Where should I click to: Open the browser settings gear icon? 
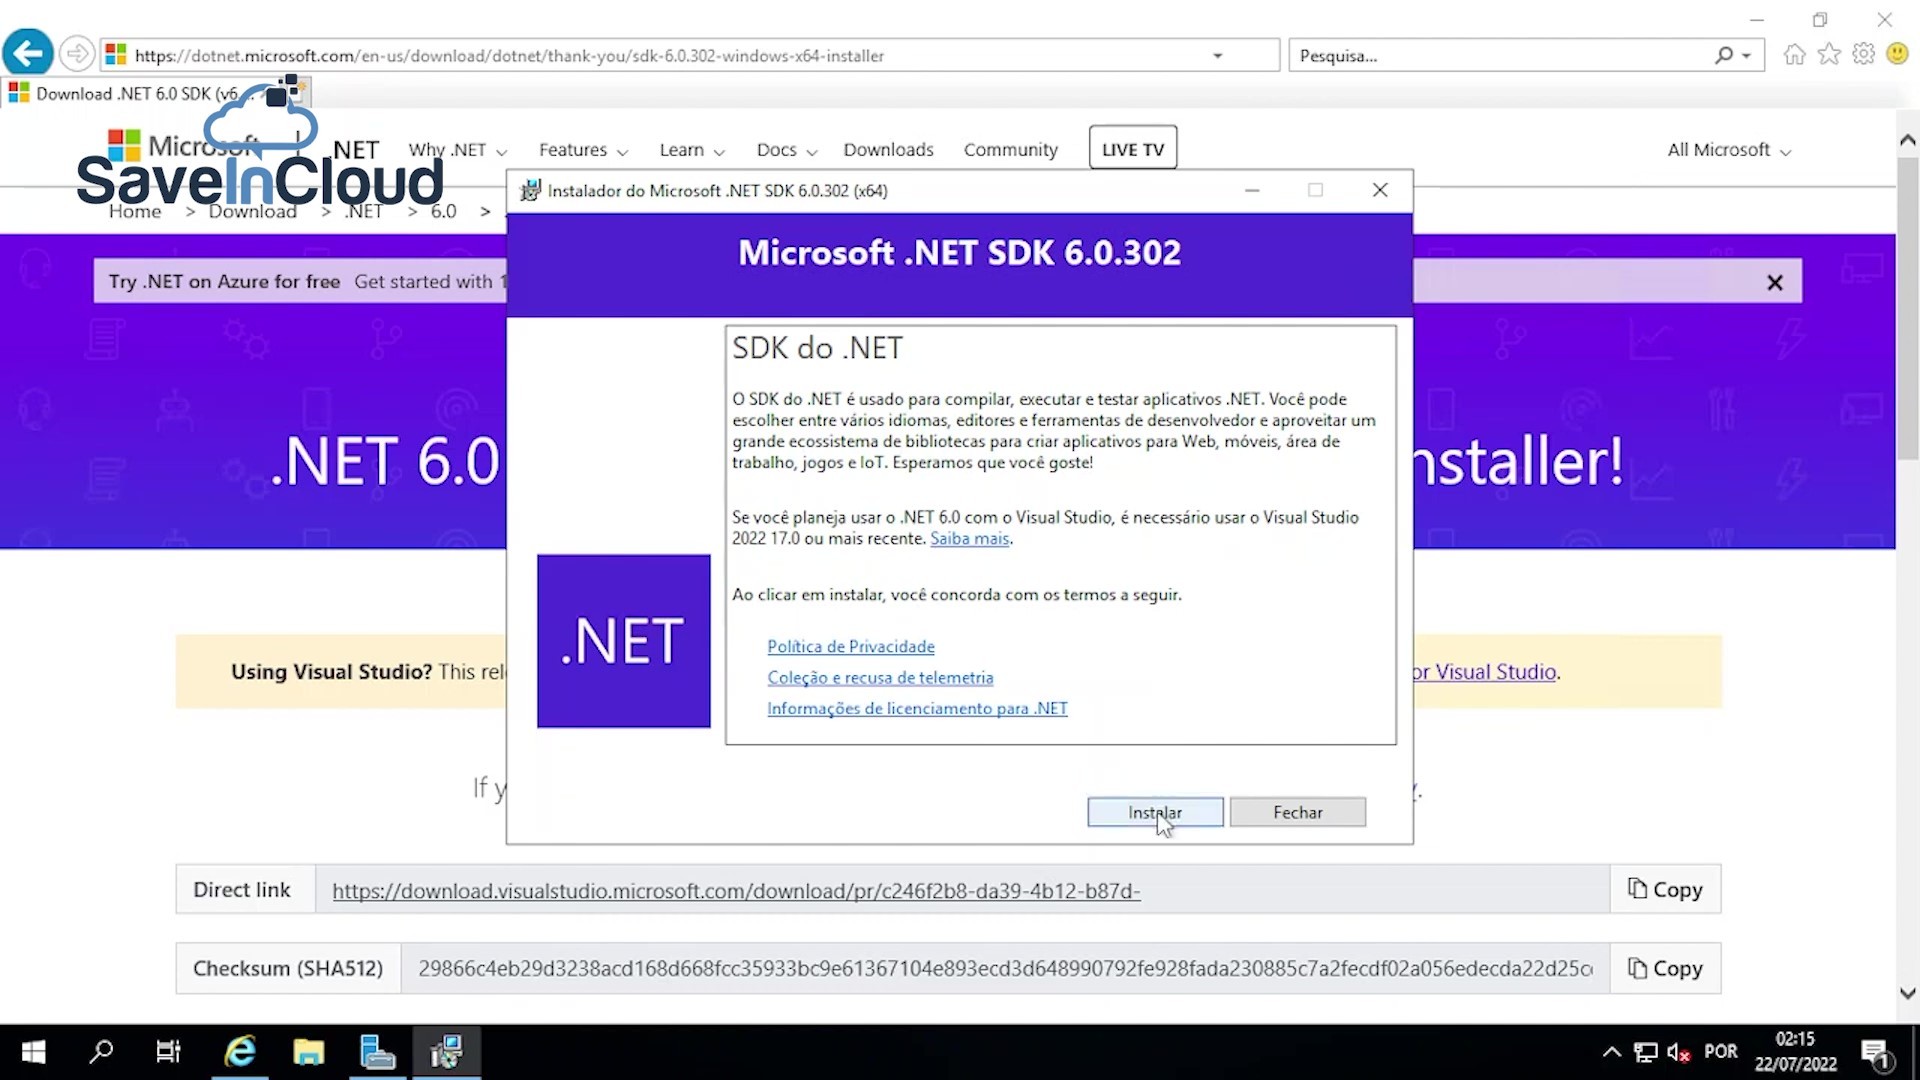click(x=1863, y=54)
